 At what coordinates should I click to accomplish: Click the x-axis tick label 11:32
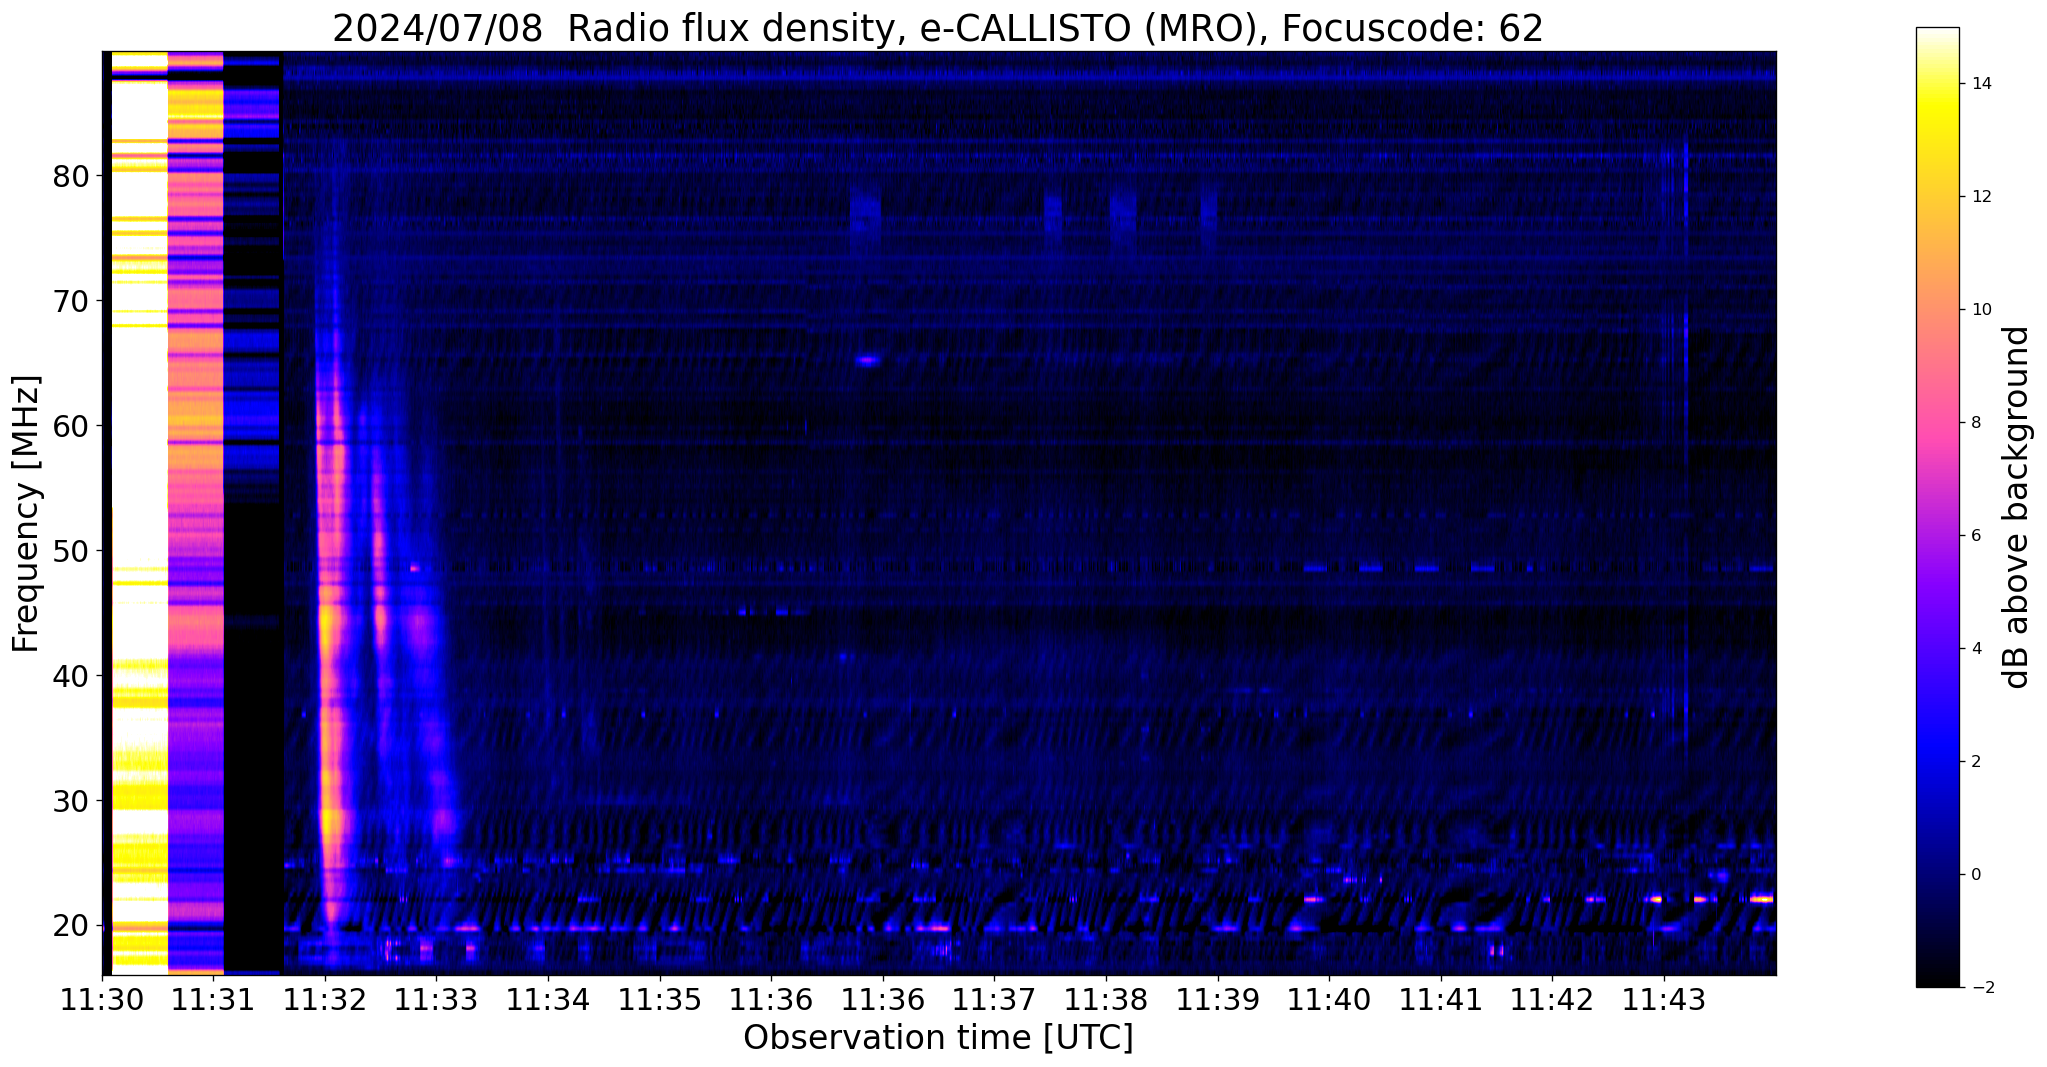pyautogui.click(x=324, y=999)
